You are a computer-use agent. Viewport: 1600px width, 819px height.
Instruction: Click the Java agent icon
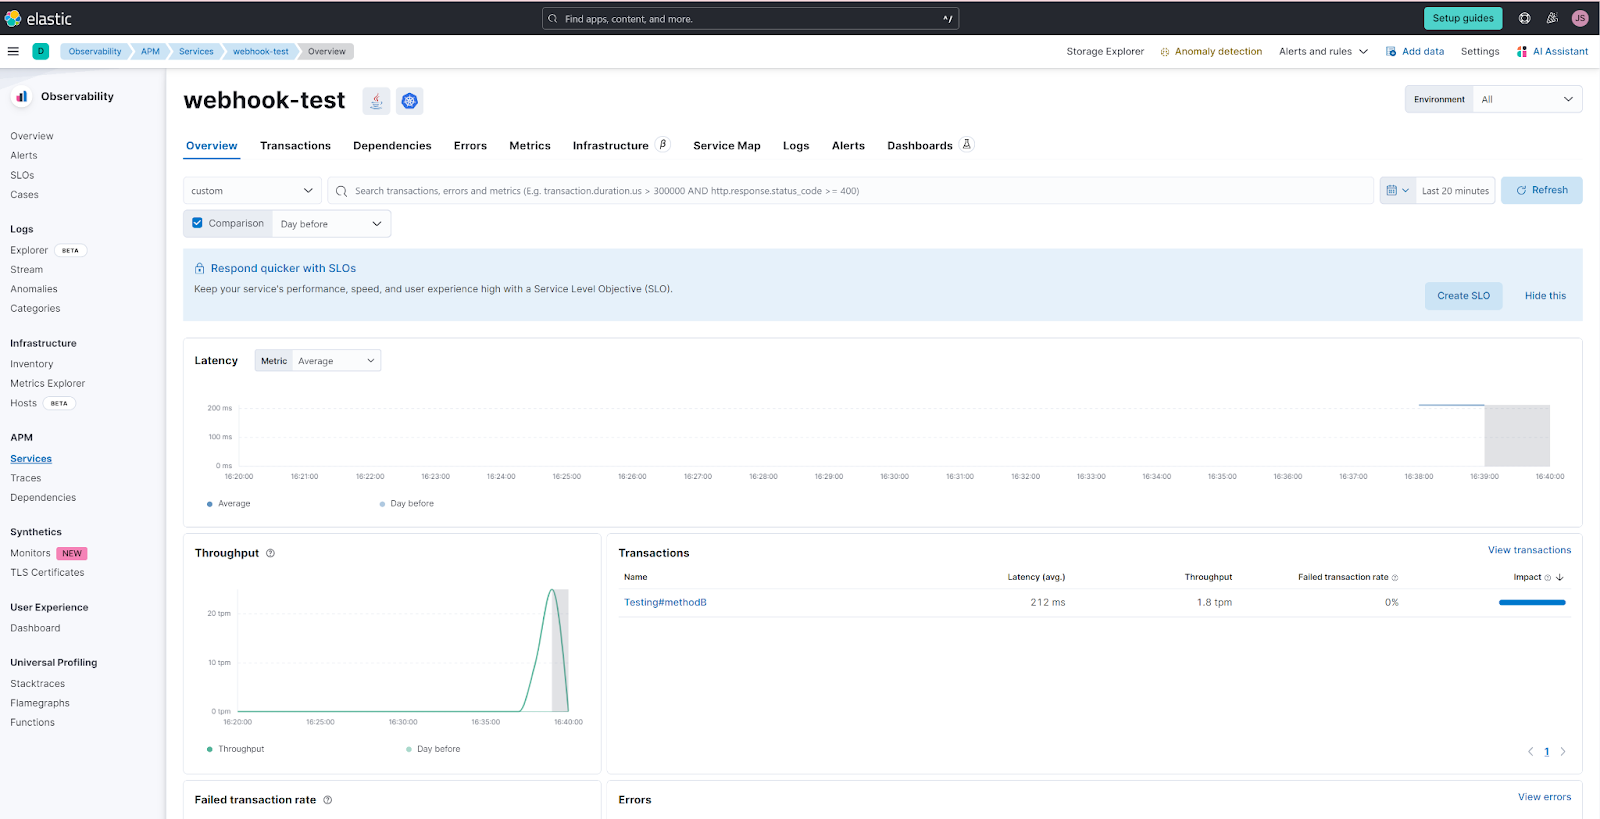coord(376,101)
